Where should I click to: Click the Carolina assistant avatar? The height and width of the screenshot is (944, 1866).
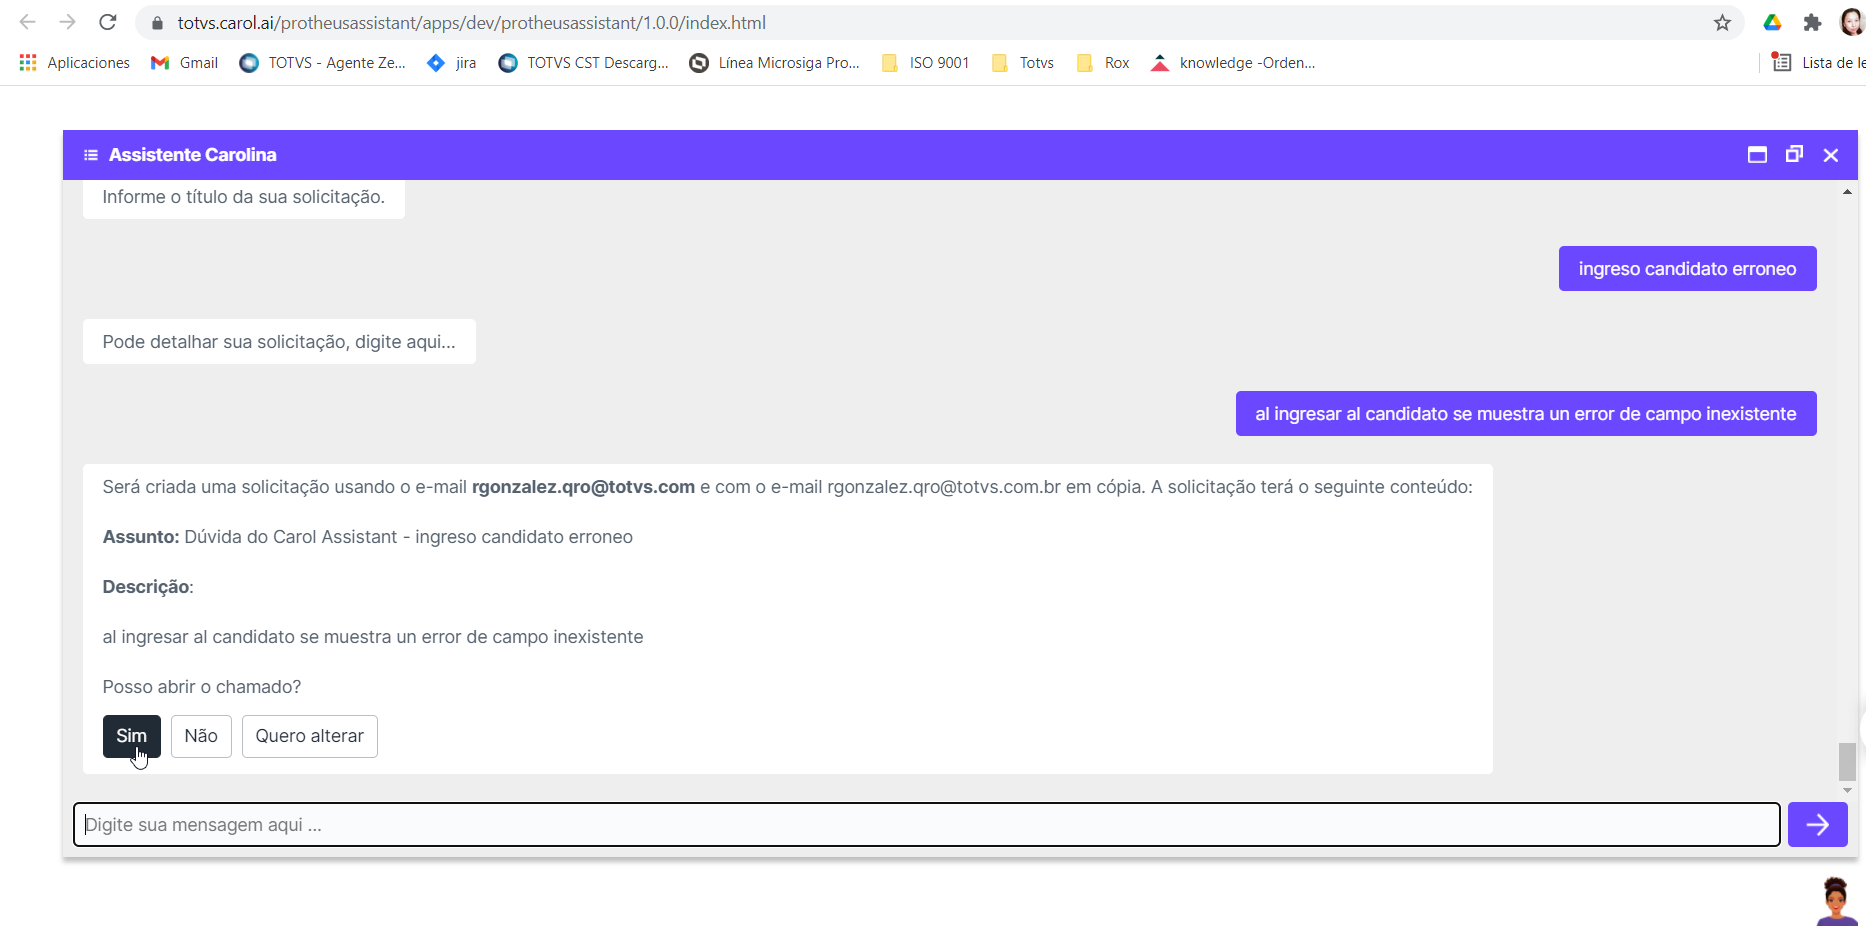point(1836,901)
